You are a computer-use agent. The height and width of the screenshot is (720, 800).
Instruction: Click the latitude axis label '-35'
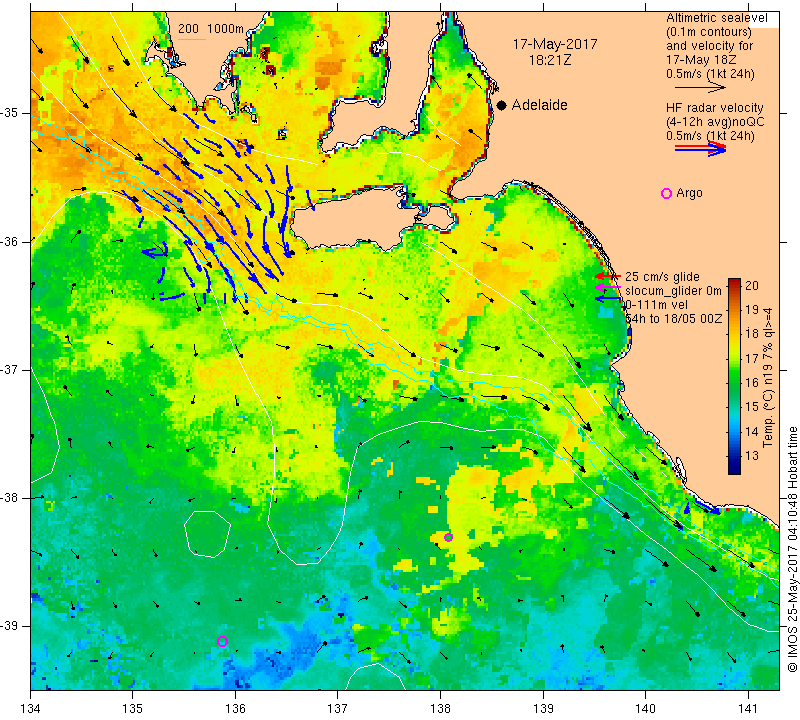tap(11, 113)
